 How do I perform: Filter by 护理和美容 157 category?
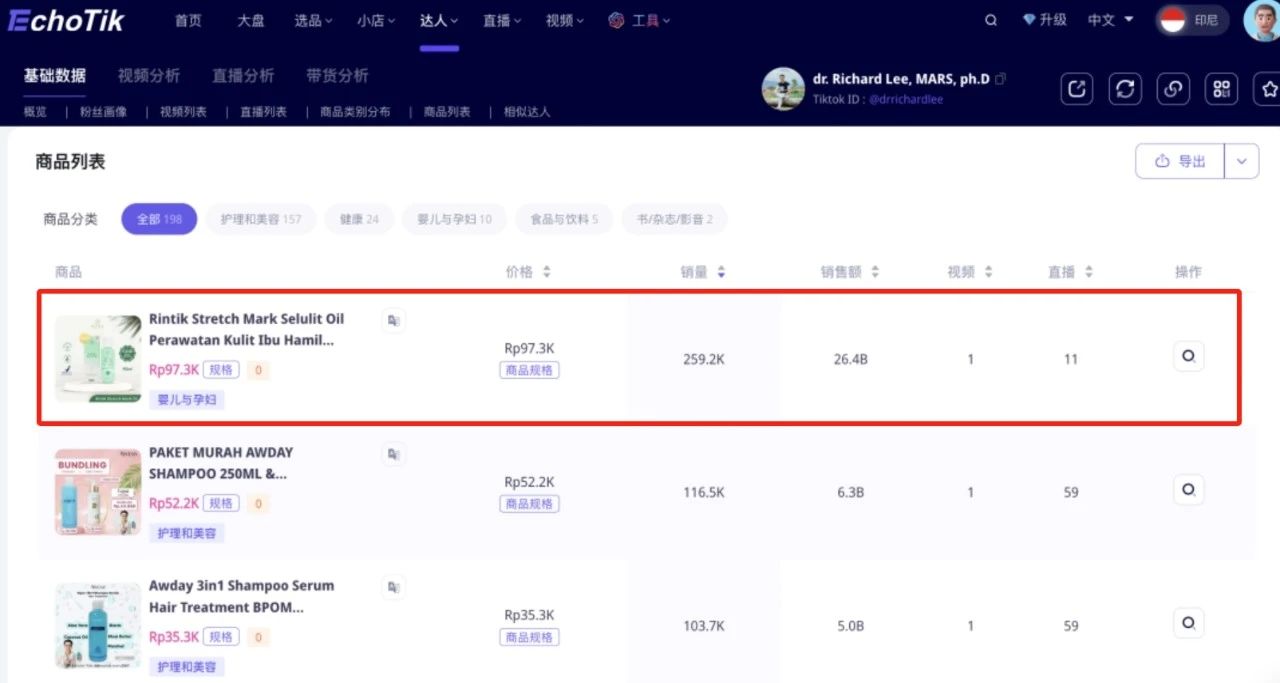pyautogui.click(x=260, y=219)
